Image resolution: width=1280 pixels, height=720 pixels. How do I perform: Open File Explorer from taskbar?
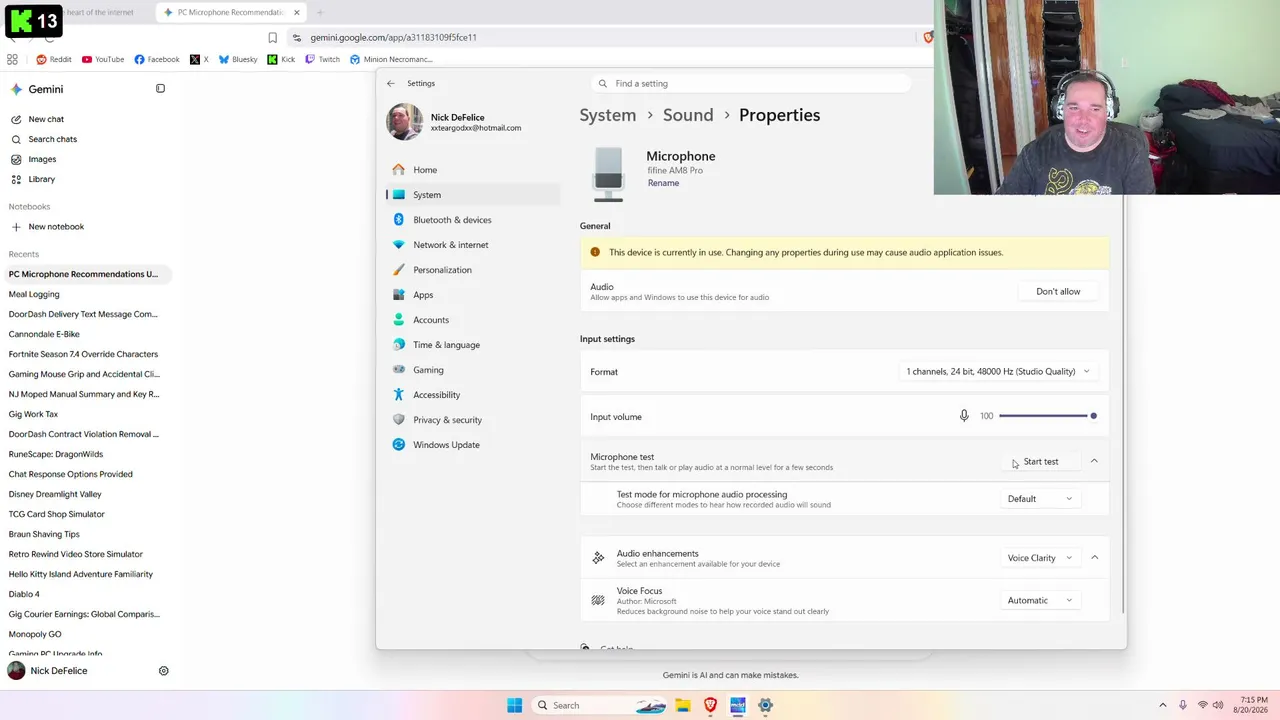pyautogui.click(x=683, y=706)
